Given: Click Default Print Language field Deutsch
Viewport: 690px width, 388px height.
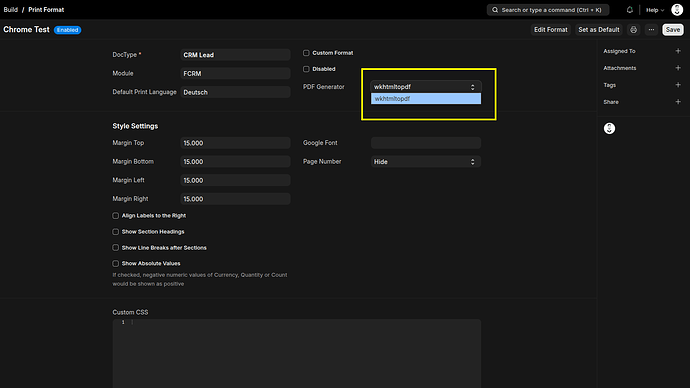Looking at the screenshot, I should (235, 92).
